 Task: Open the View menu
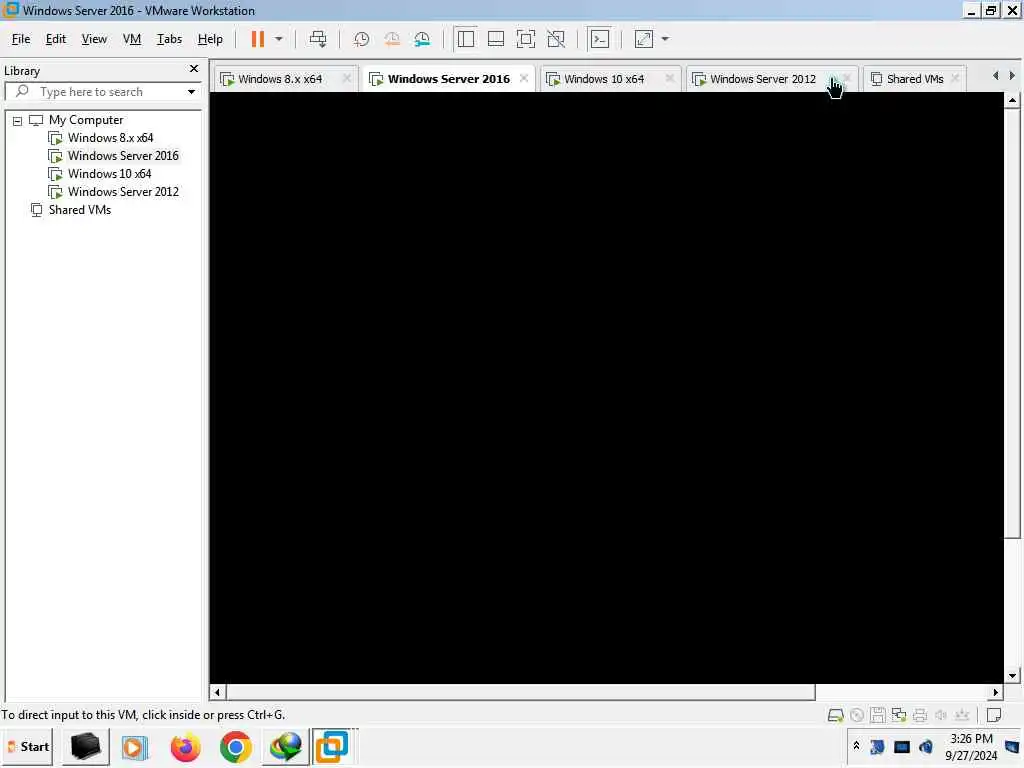(94, 39)
